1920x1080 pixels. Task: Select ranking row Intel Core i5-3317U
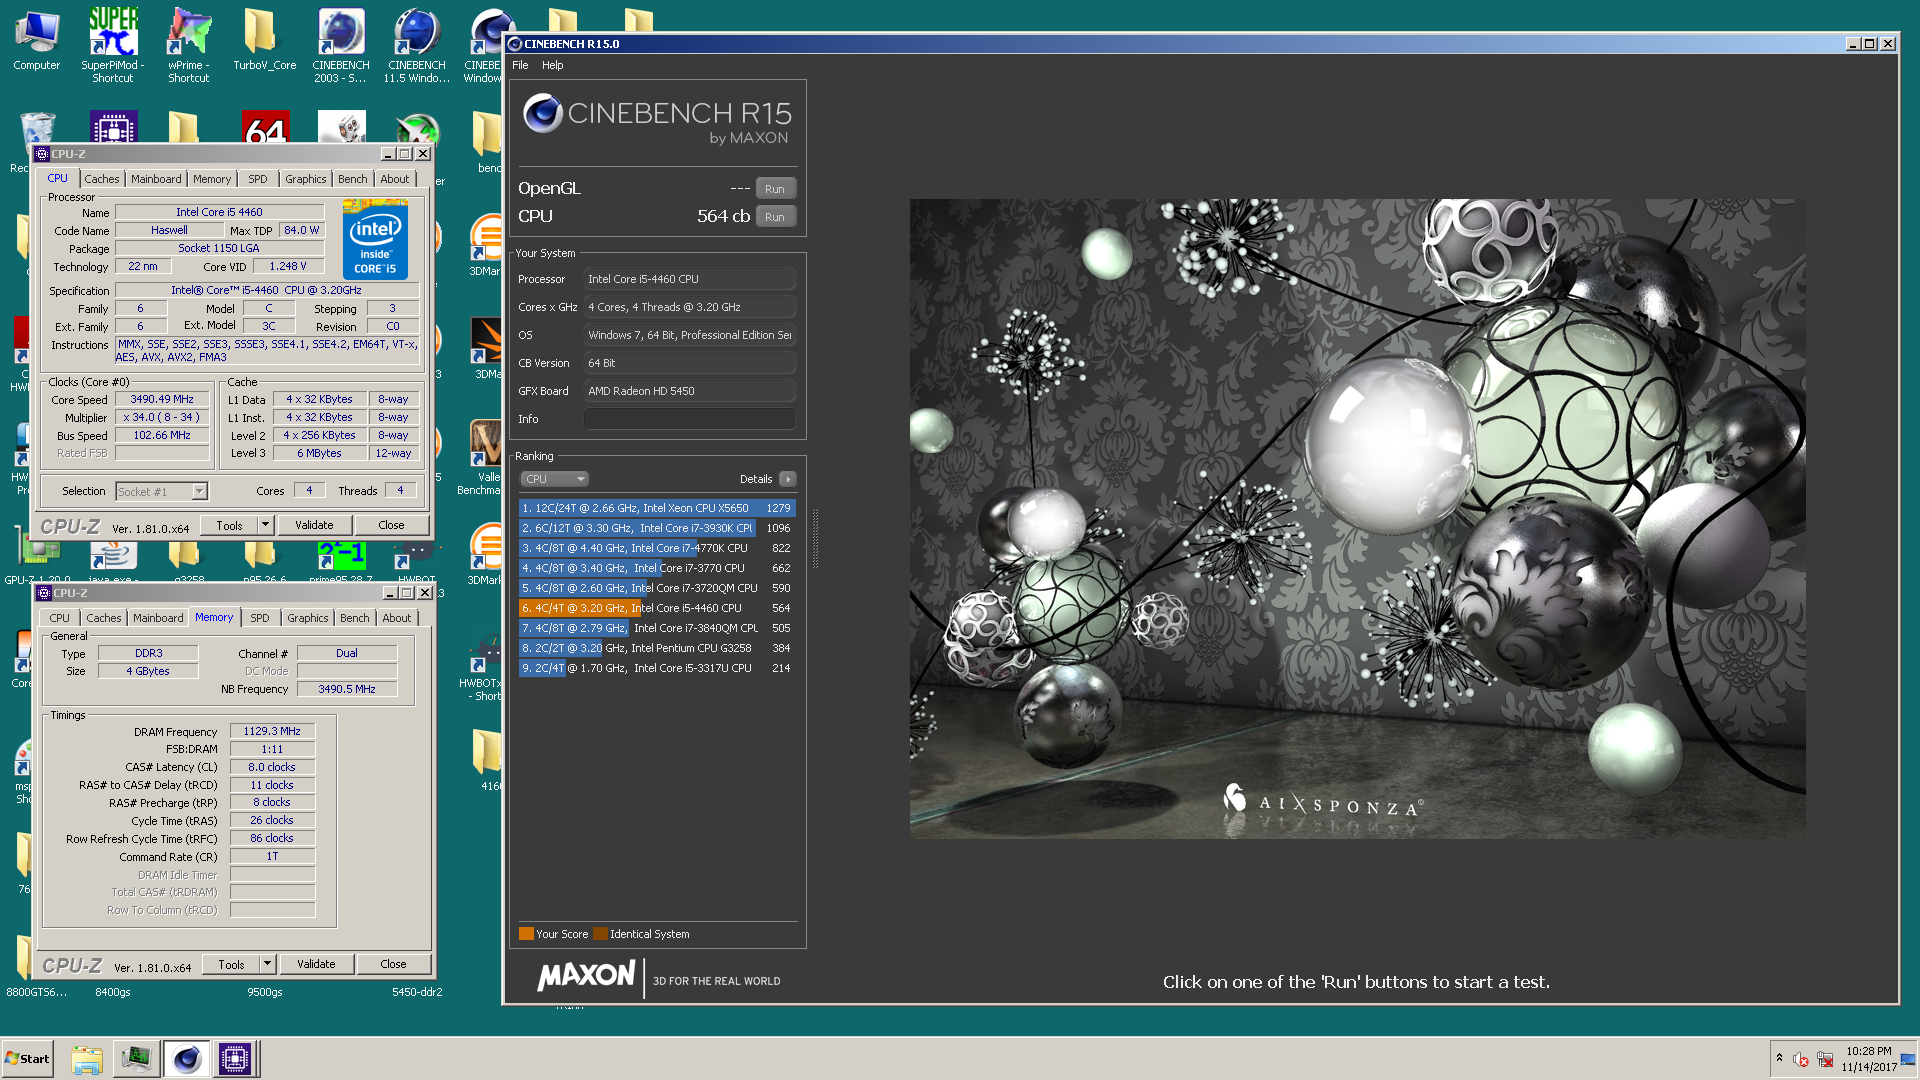[x=657, y=668]
